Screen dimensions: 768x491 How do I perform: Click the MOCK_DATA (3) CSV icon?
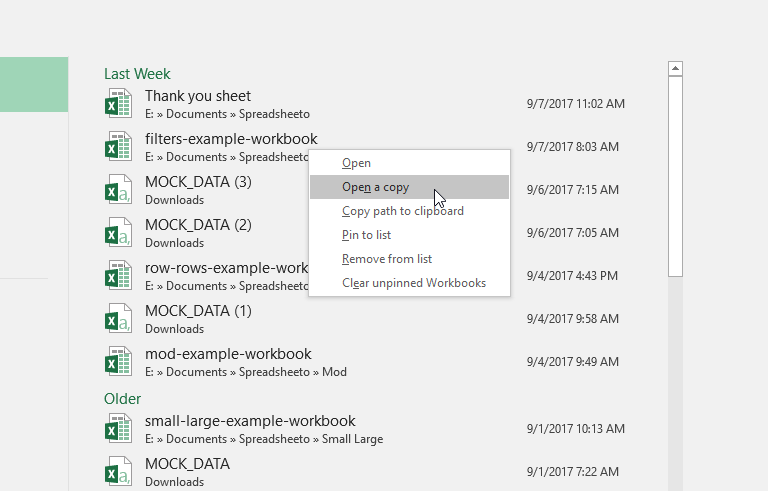click(x=118, y=189)
